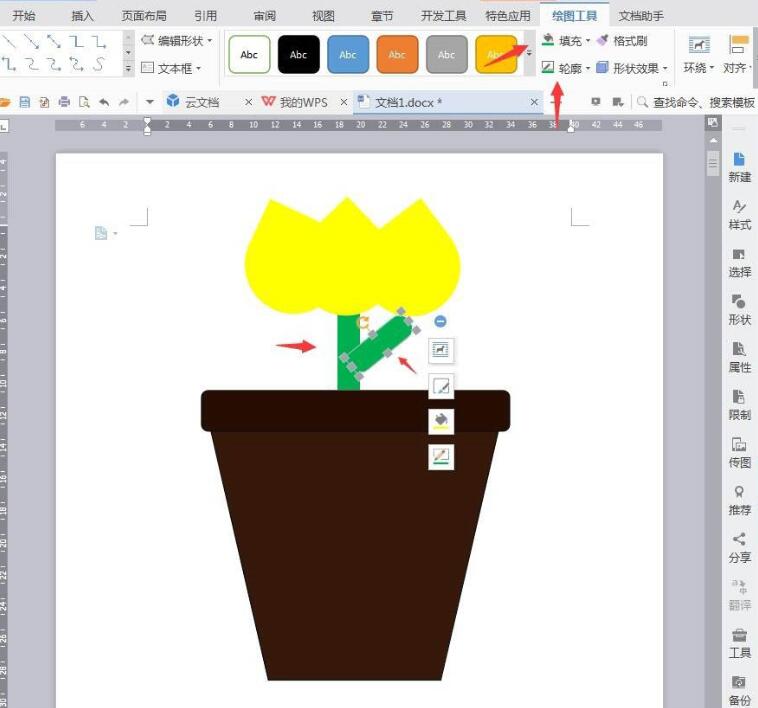Select the orange Abc shape style
Viewport: 758px width, 708px height.
click(397, 55)
